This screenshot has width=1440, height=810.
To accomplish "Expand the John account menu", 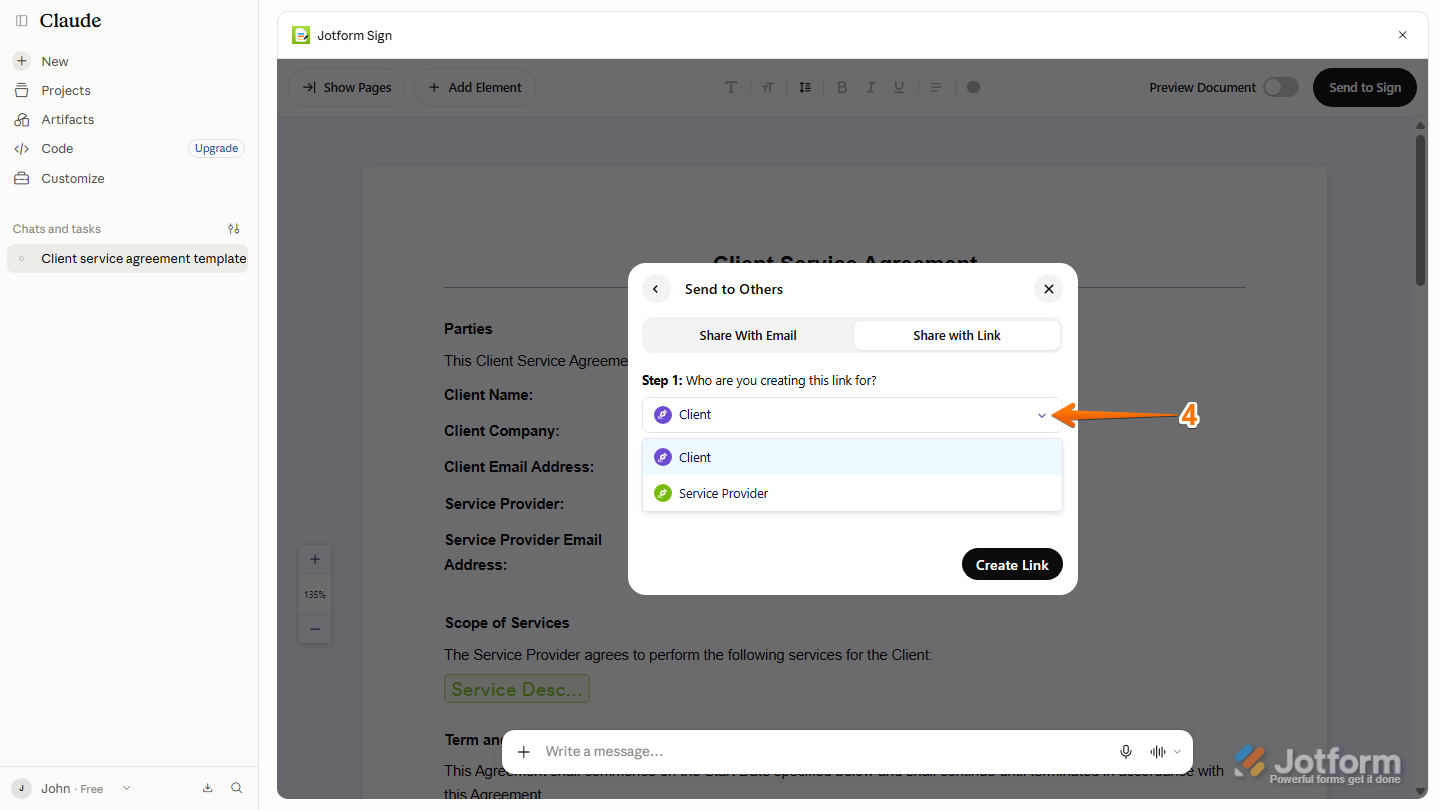I will tap(71, 788).
